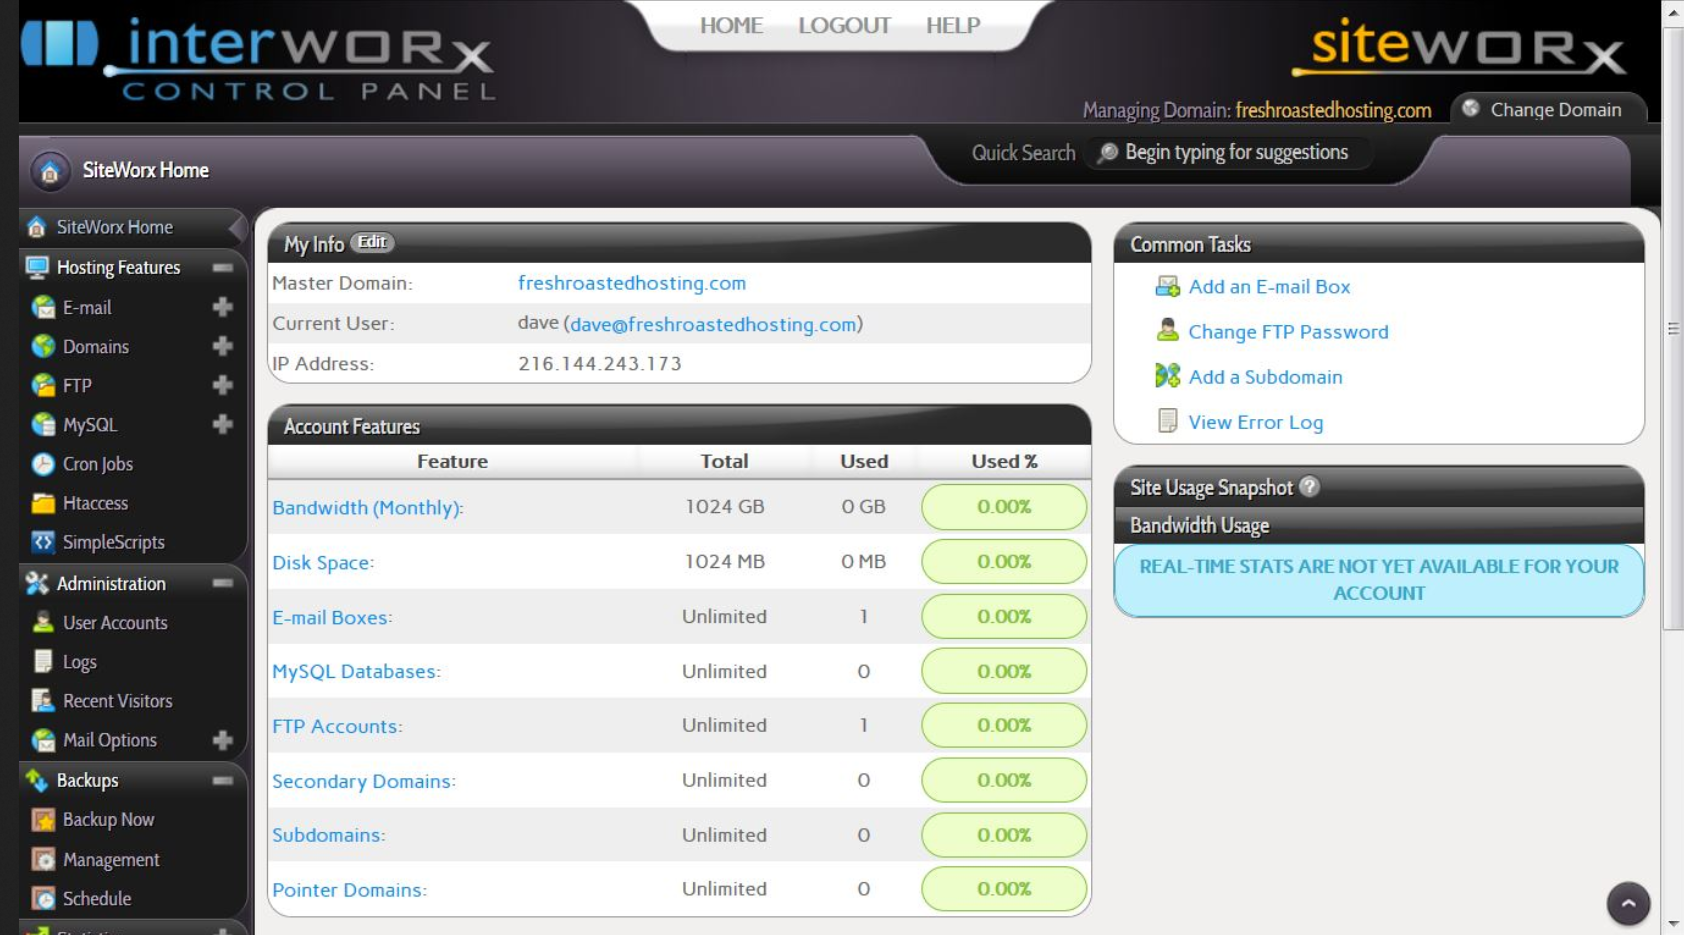Expand the Mail Options submenu
1684x935 pixels.
223,740
